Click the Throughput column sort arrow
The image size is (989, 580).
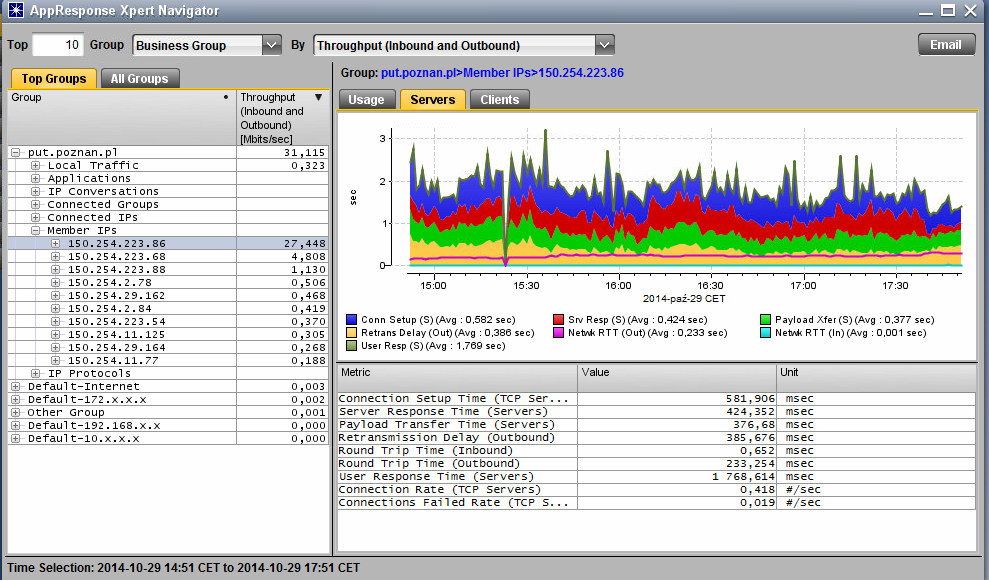319,97
